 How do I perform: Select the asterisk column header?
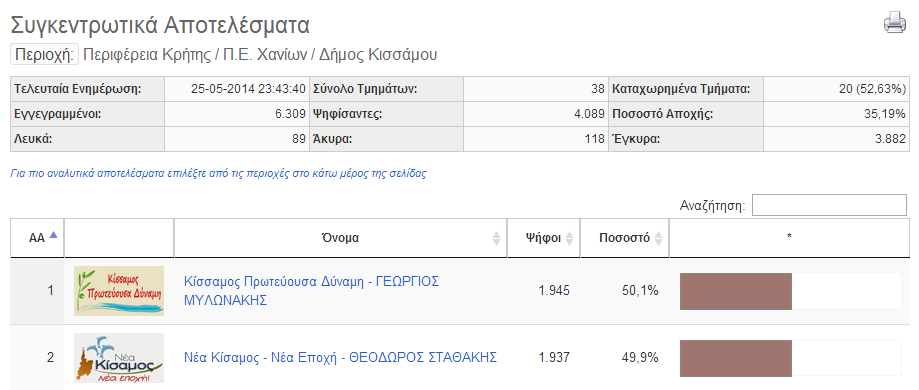[x=789, y=238]
